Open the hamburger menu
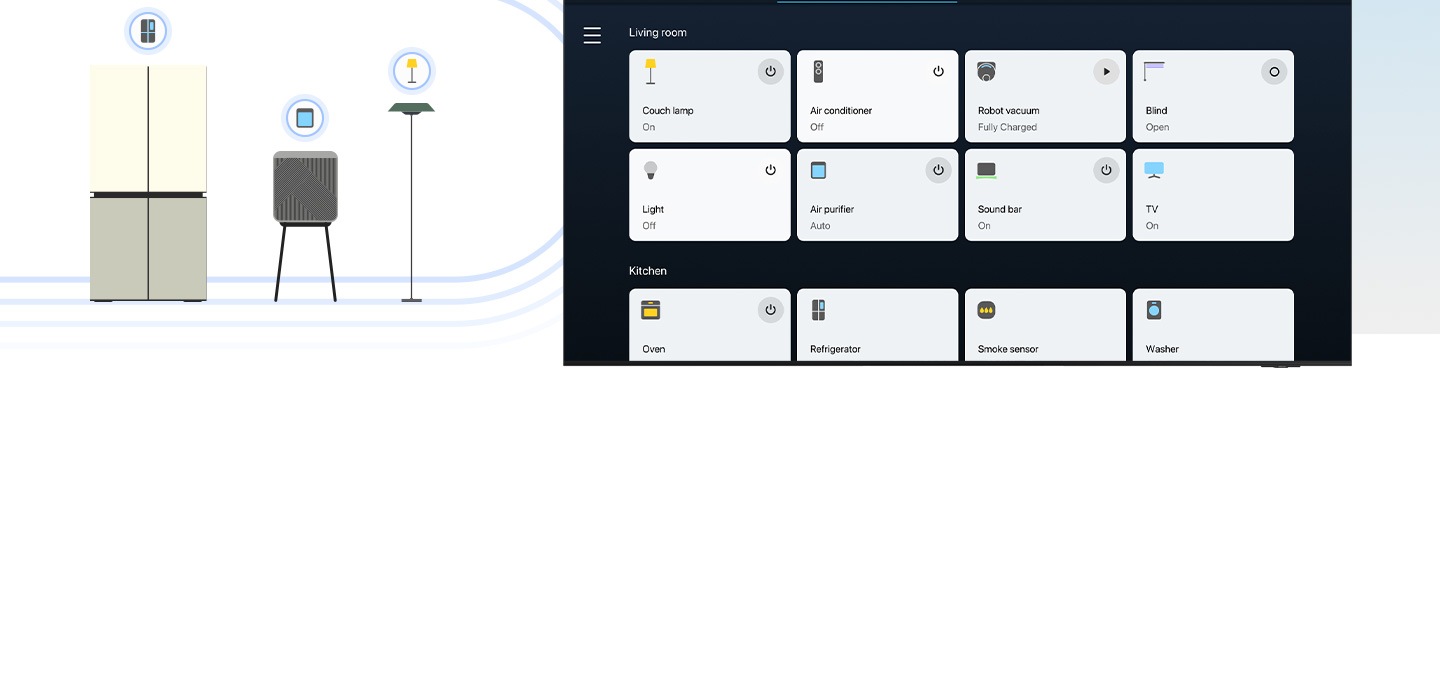 (x=592, y=36)
